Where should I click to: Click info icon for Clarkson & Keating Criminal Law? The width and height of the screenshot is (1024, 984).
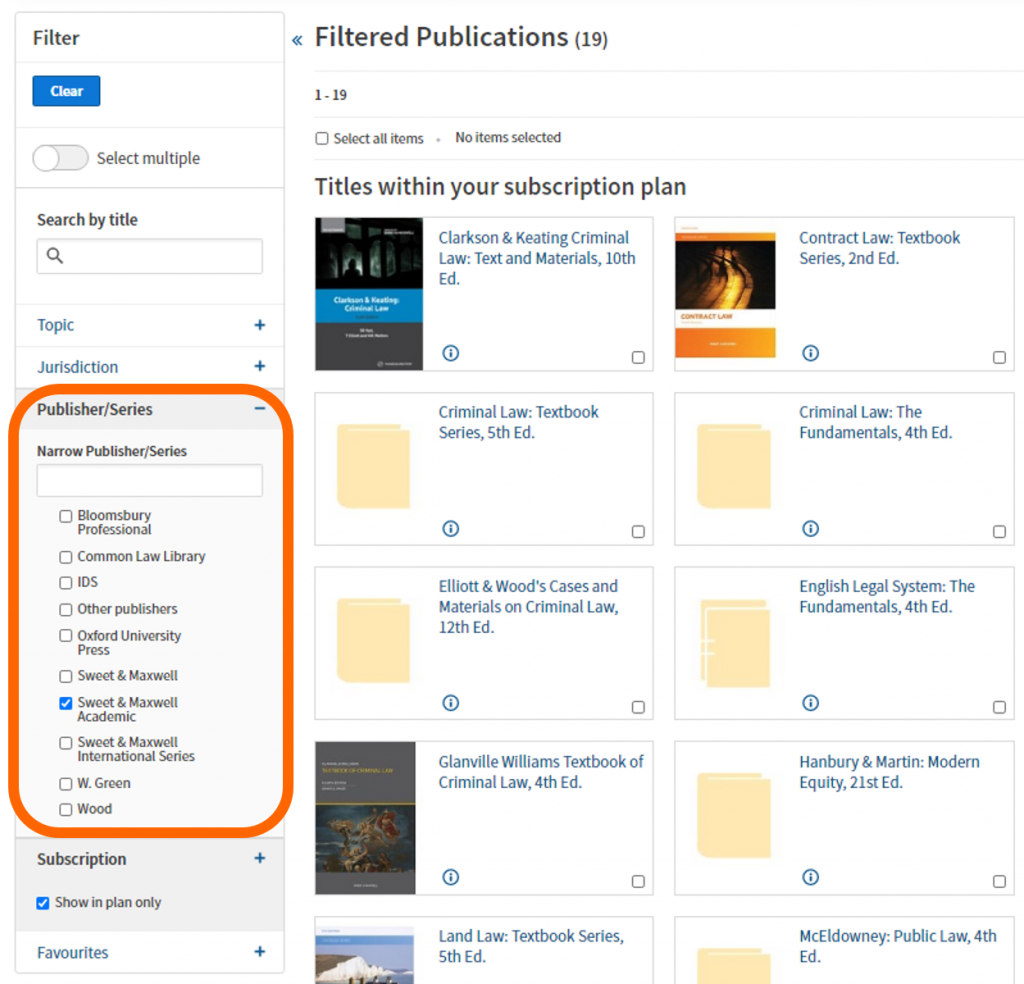coord(450,353)
